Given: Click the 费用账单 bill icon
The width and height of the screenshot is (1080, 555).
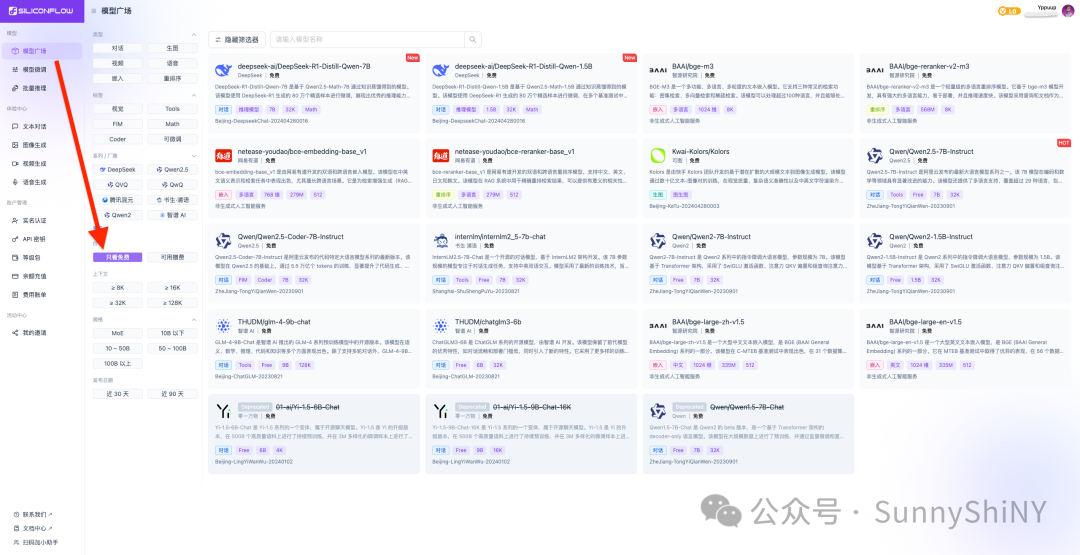Looking at the screenshot, I should [15, 295].
